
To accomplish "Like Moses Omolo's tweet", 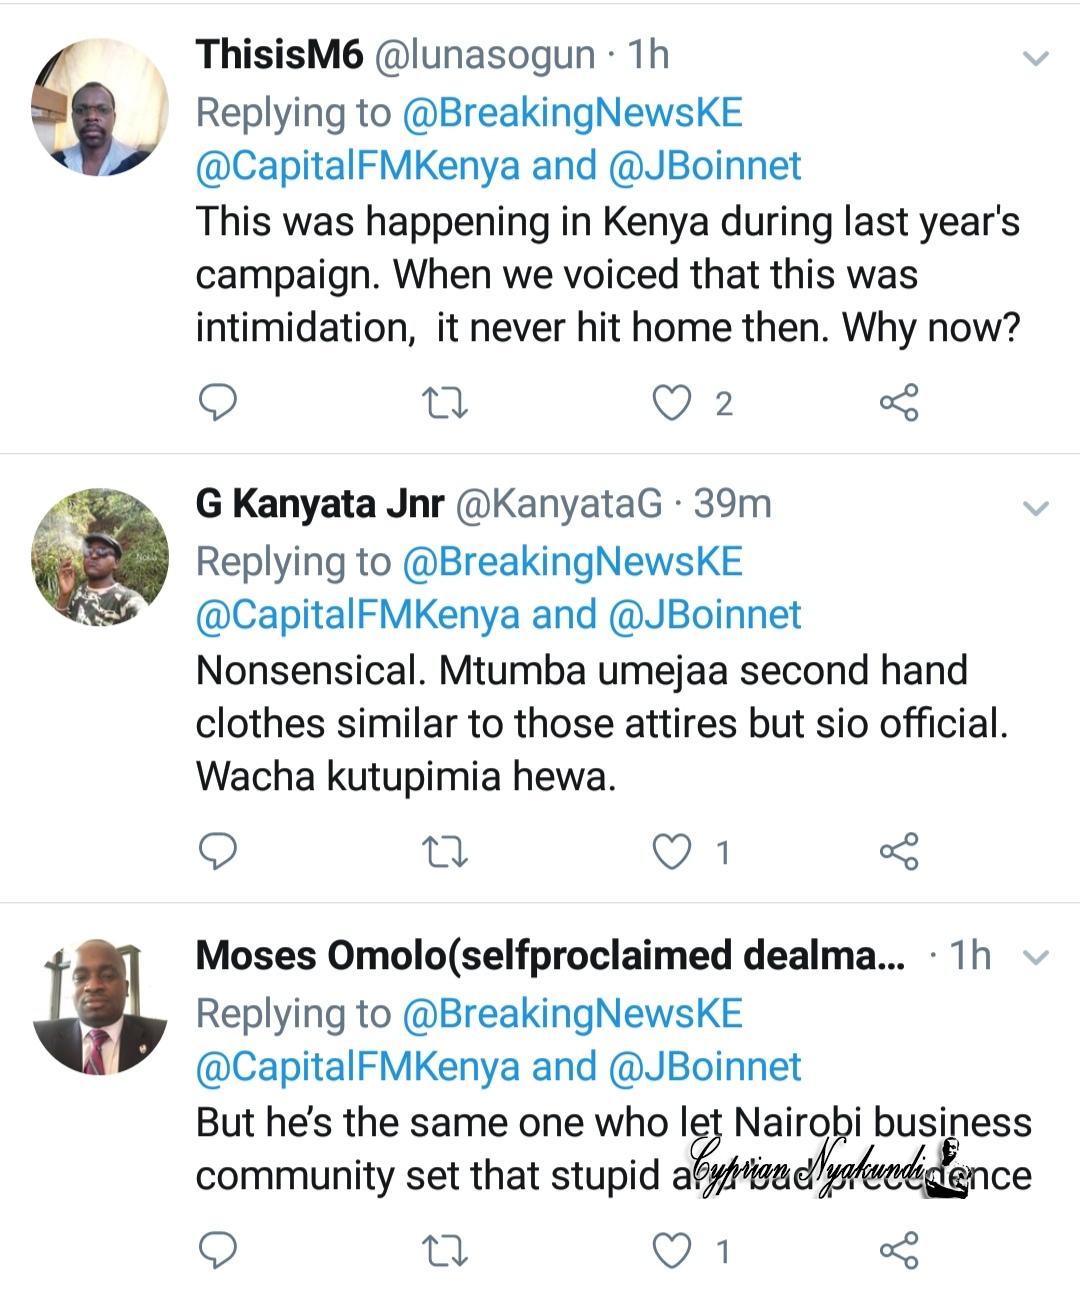I will click(x=672, y=1250).
